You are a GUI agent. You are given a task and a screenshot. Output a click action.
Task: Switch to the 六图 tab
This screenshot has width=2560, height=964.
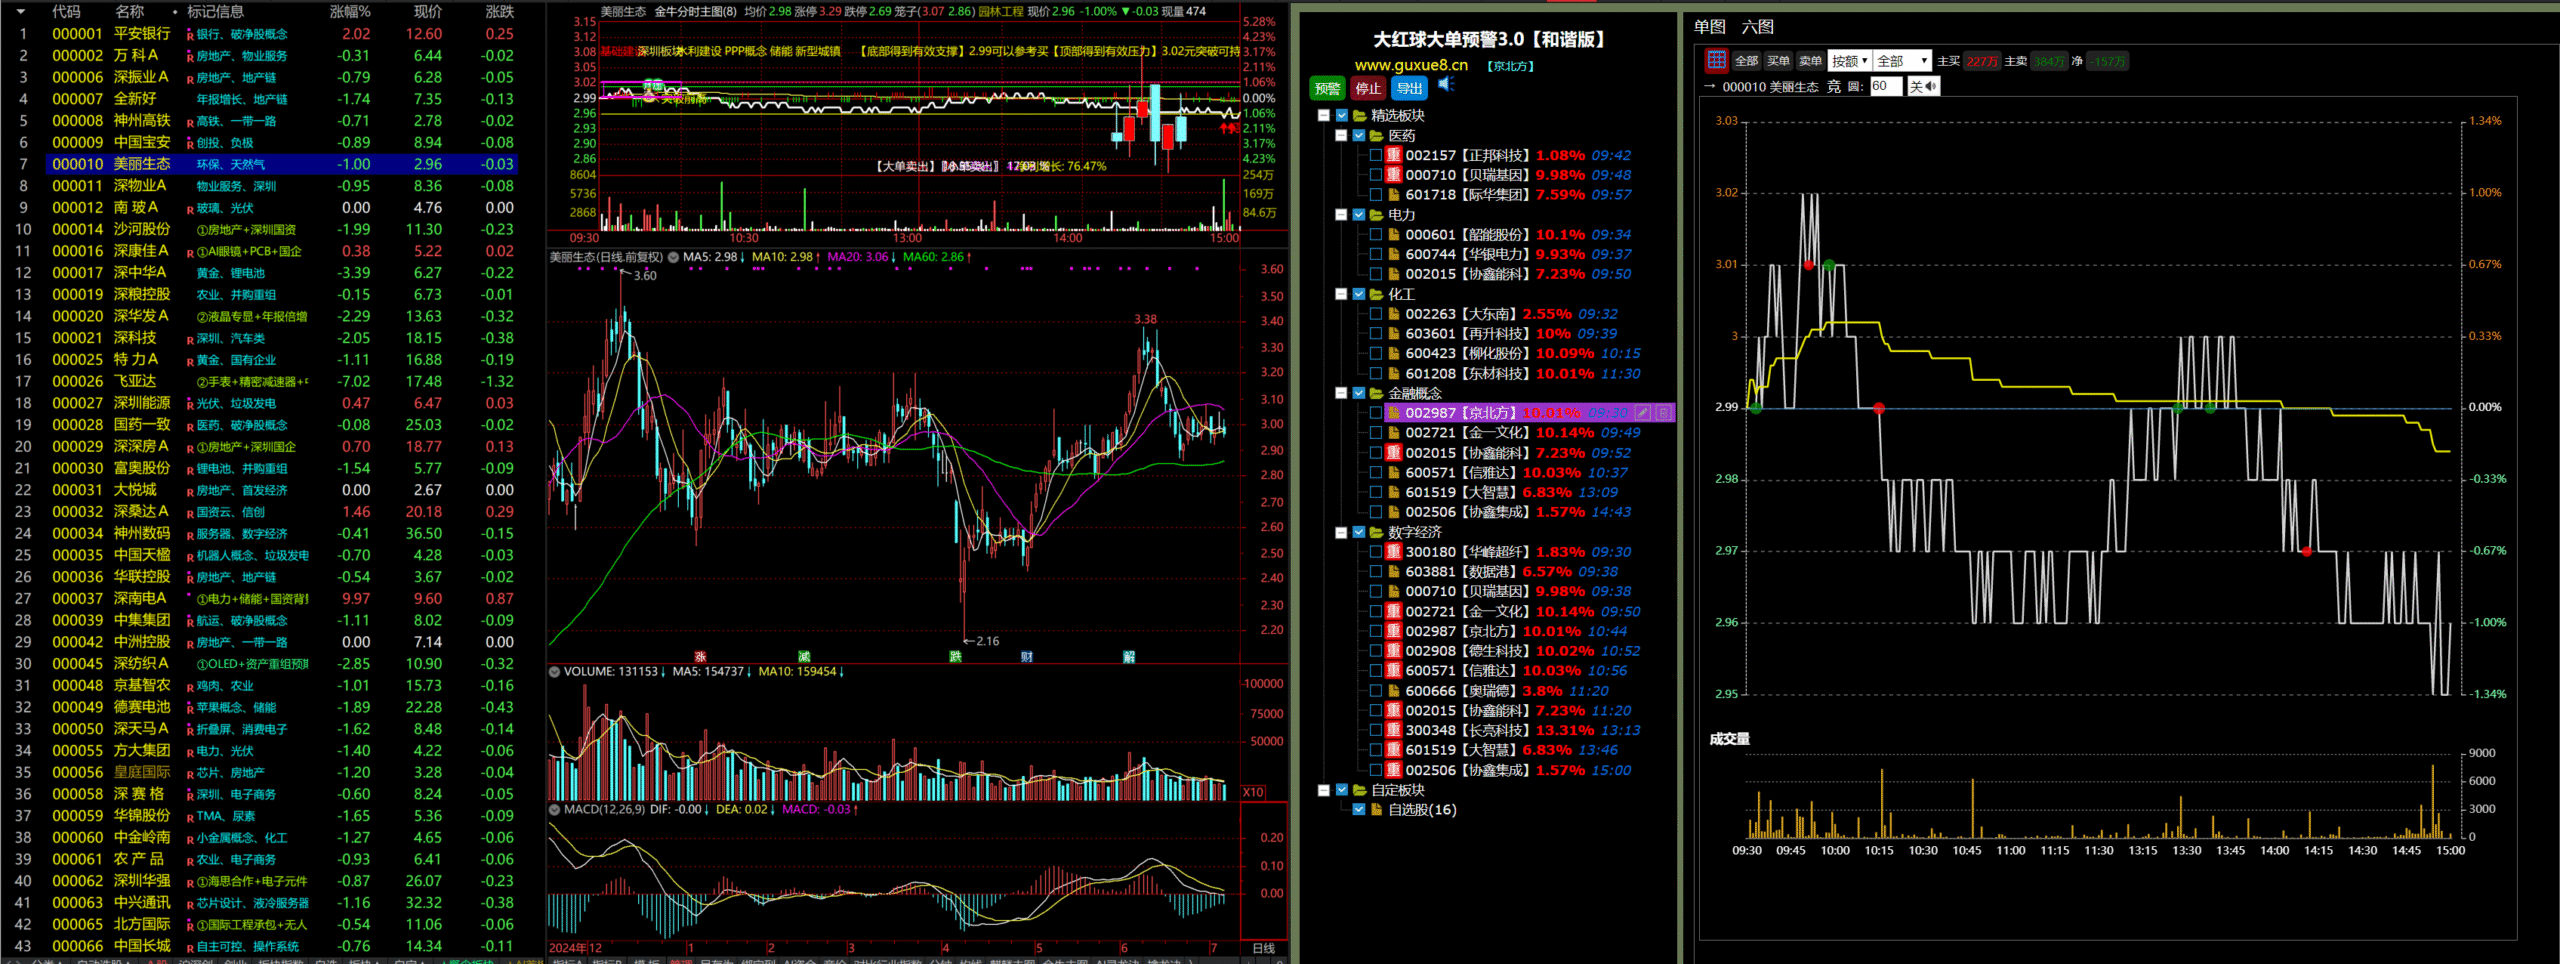(1757, 27)
